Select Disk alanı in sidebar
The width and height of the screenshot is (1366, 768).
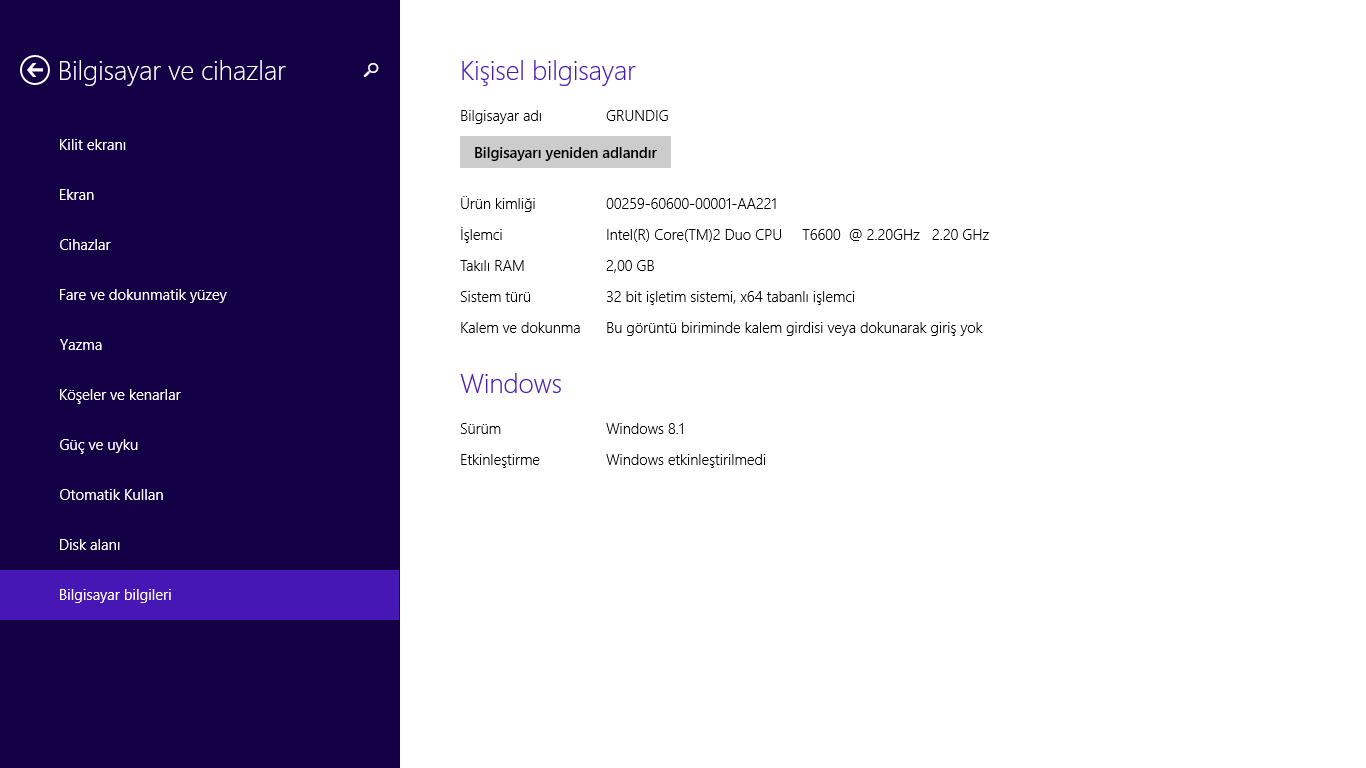(x=200, y=545)
